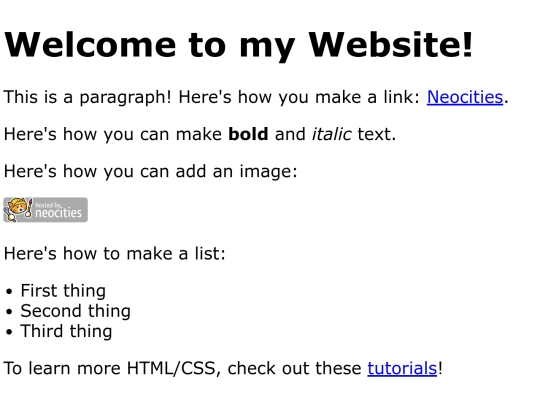540x405 pixels.
Task: Click the words This is a paragraph
Action: click(87, 97)
